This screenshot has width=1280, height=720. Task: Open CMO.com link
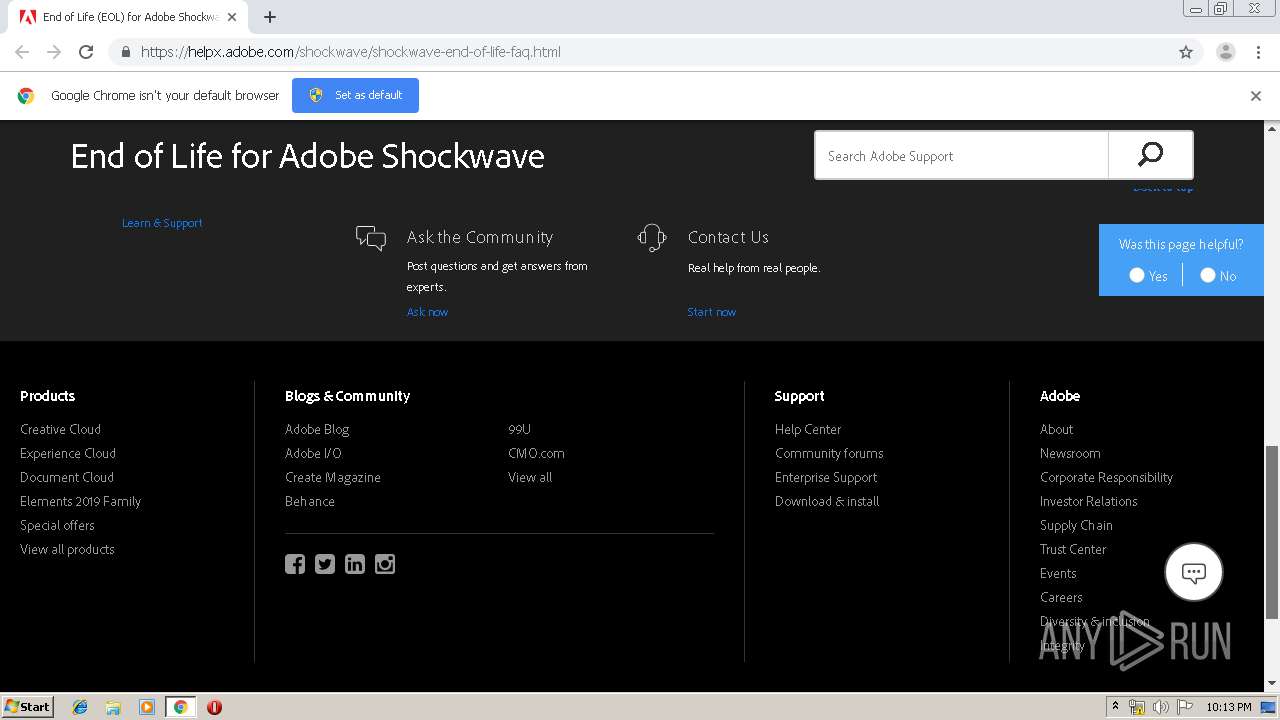tap(536, 453)
